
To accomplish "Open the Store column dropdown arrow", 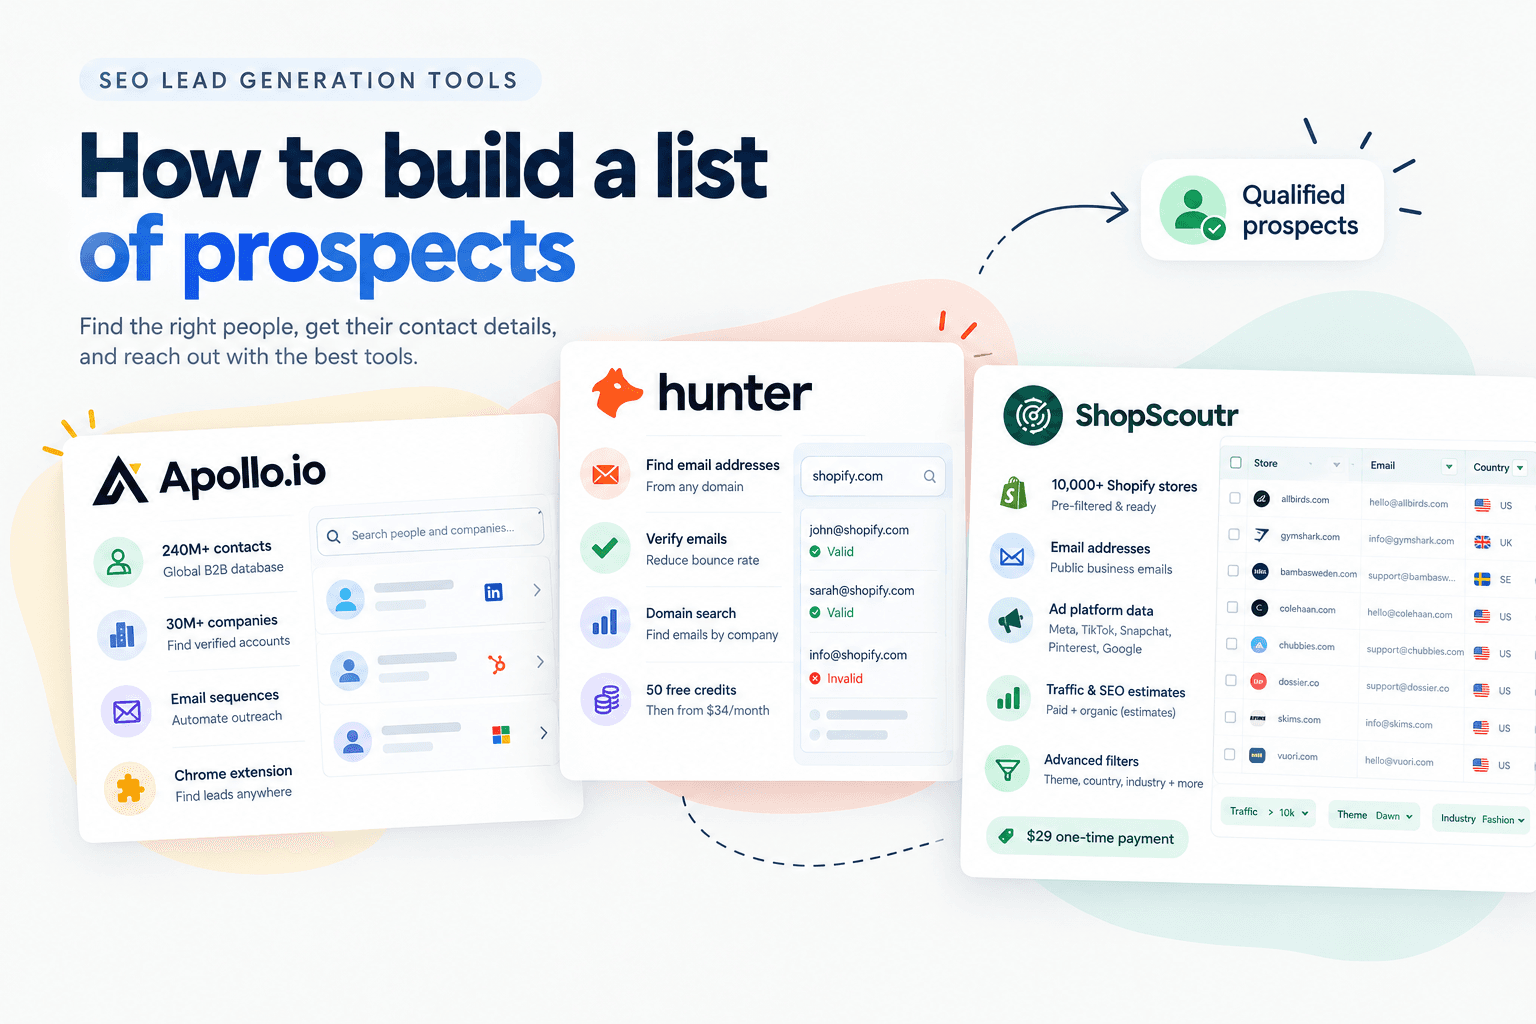I will [1336, 465].
